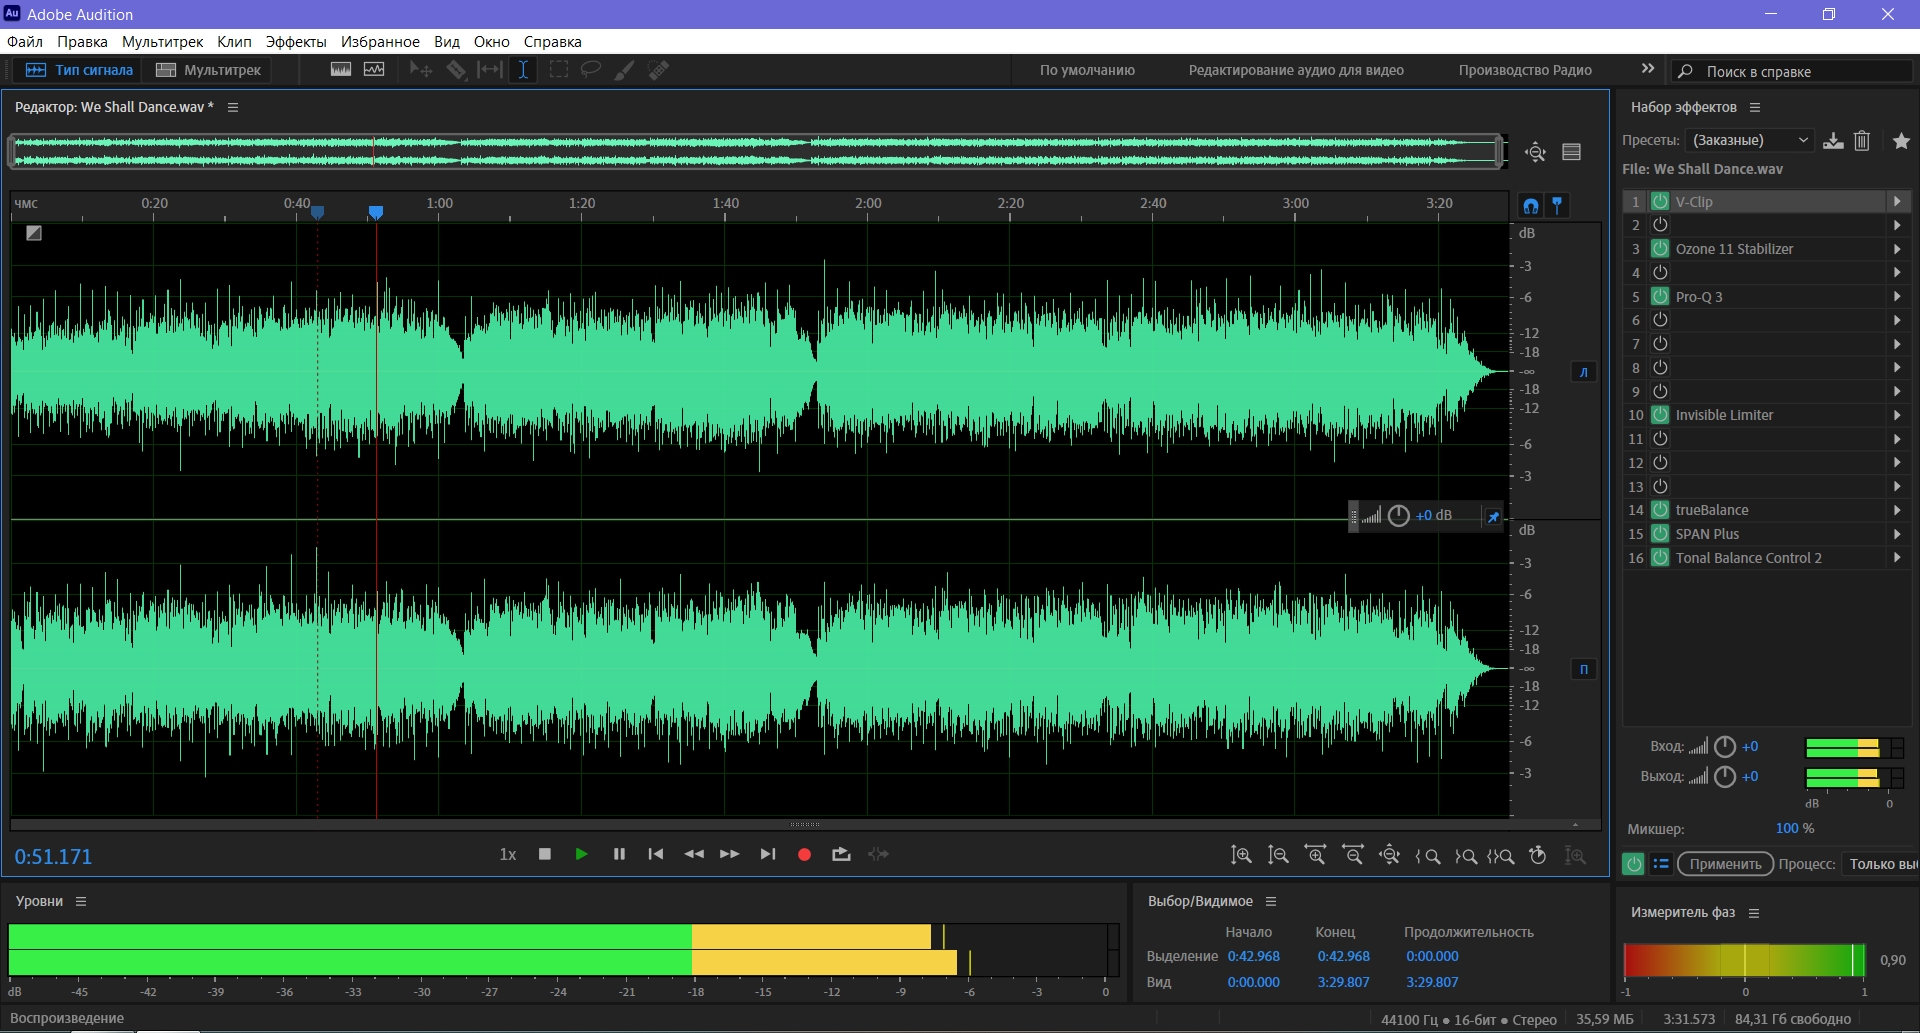Toggle right channel (П) button
Image resolution: width=1920 pixels, height=1033 pixels.
click(1584, 669)
